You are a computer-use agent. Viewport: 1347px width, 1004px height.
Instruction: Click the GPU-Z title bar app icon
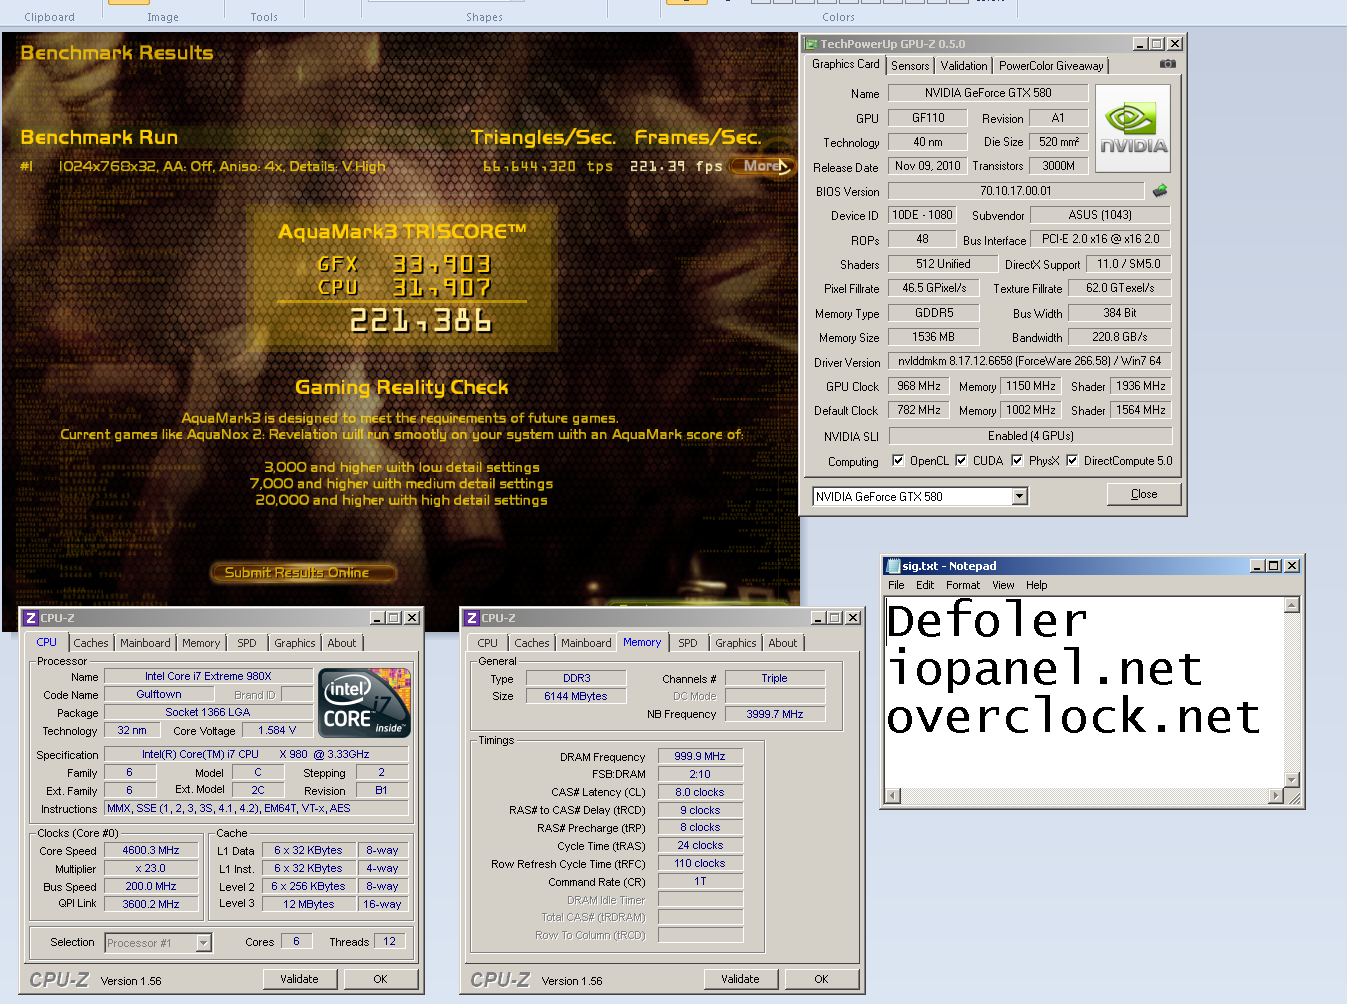tap(812, 44)
